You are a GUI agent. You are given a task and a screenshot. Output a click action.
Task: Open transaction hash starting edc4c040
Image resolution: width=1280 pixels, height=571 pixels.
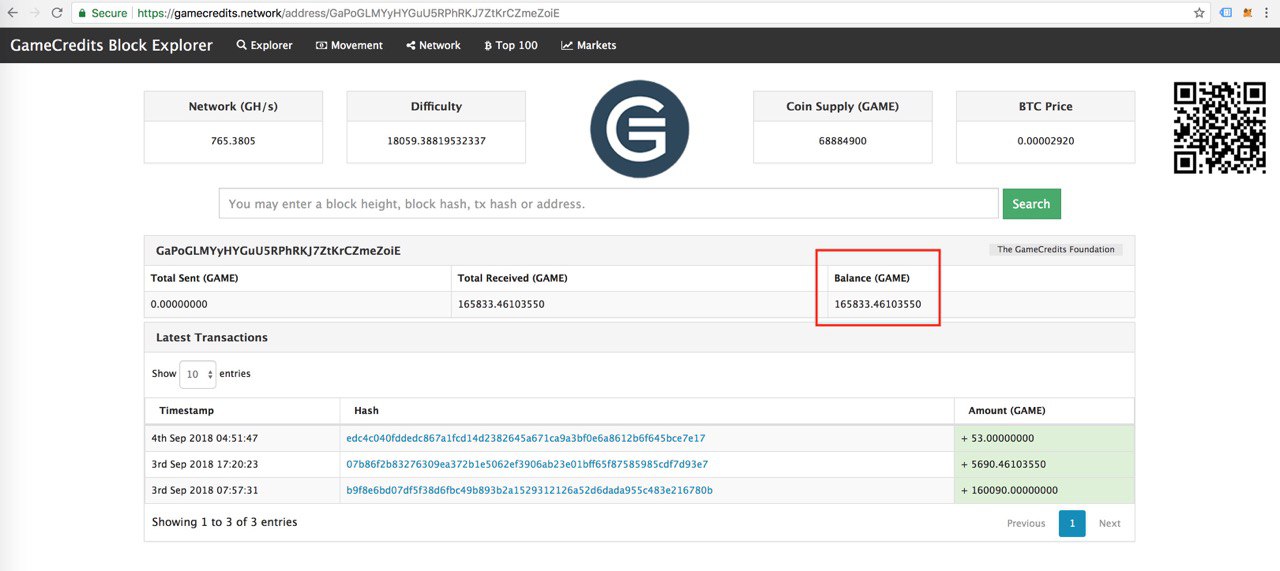[526, 438]
